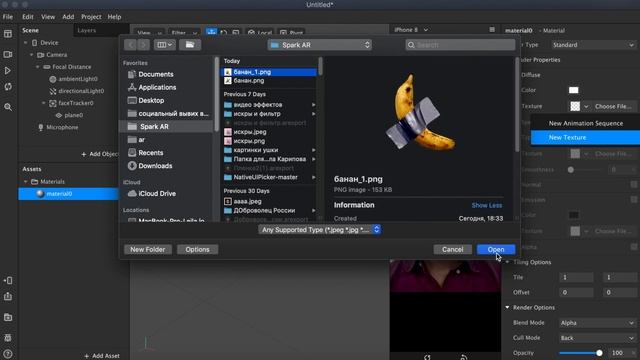Open the Spark AR folder path dropdown

point(320,45)
